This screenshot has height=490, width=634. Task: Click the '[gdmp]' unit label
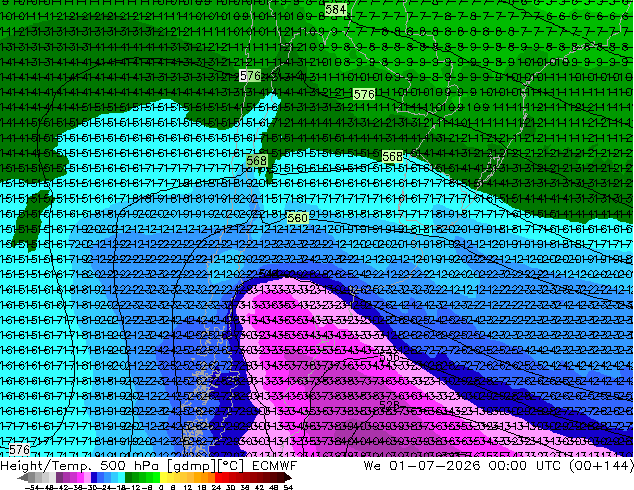point(191,466)
